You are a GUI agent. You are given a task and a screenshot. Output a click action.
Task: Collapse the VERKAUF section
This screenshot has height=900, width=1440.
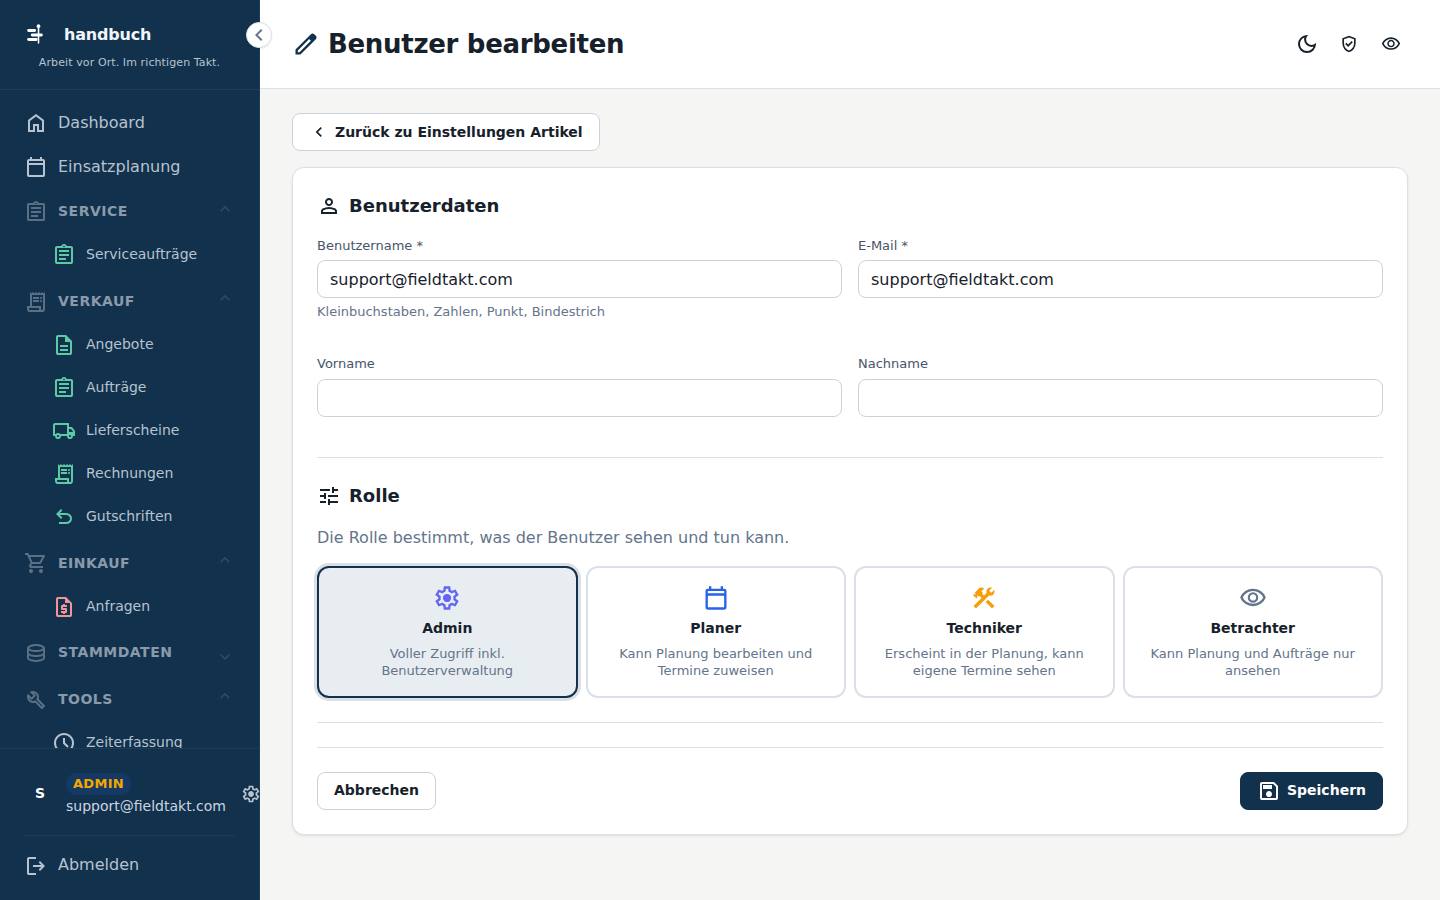[x=225, y=300]
